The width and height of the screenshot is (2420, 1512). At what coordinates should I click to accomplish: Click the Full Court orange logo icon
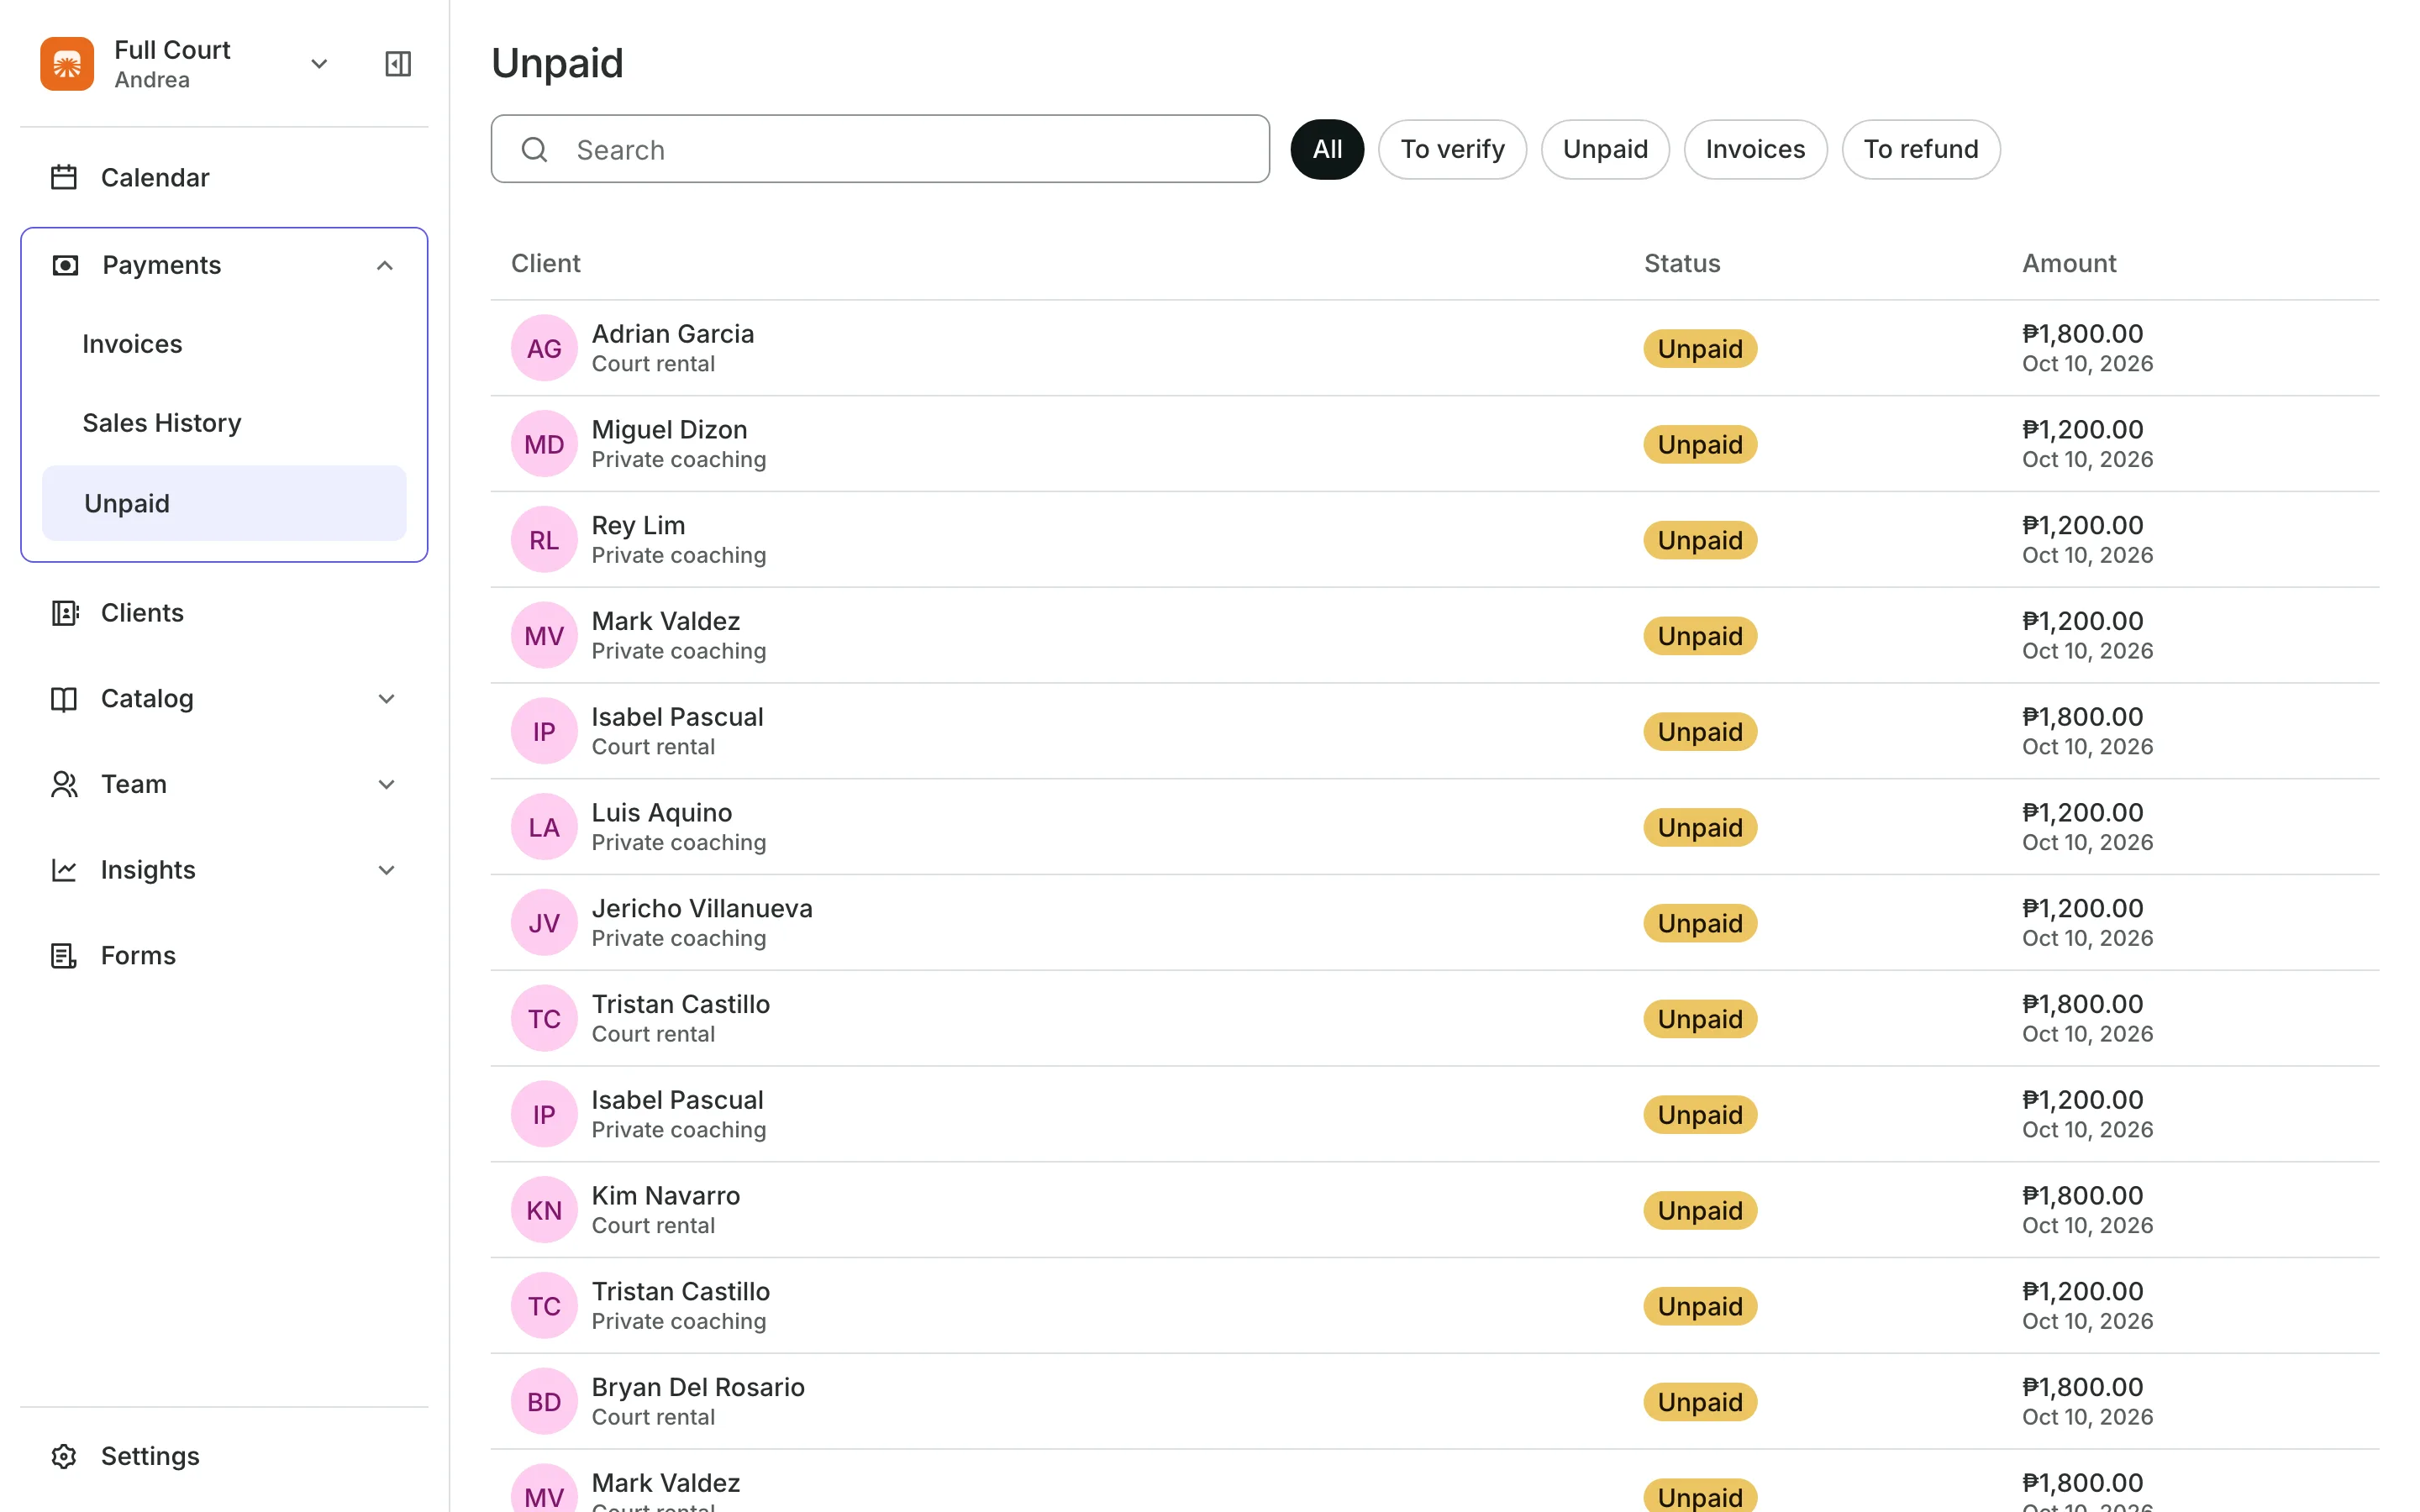click(x=67, y=64)
